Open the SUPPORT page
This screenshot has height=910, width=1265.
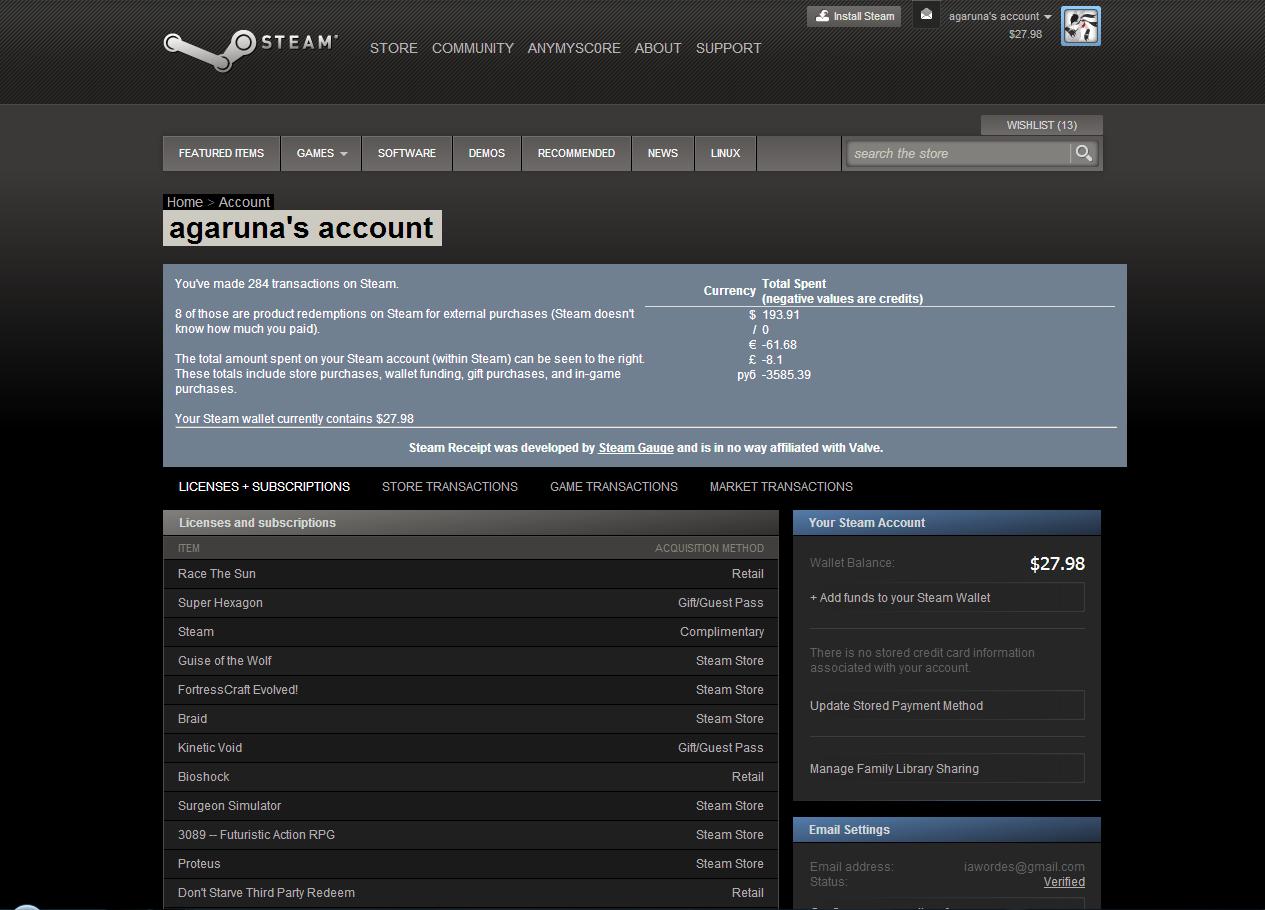(x=728, y=48)
